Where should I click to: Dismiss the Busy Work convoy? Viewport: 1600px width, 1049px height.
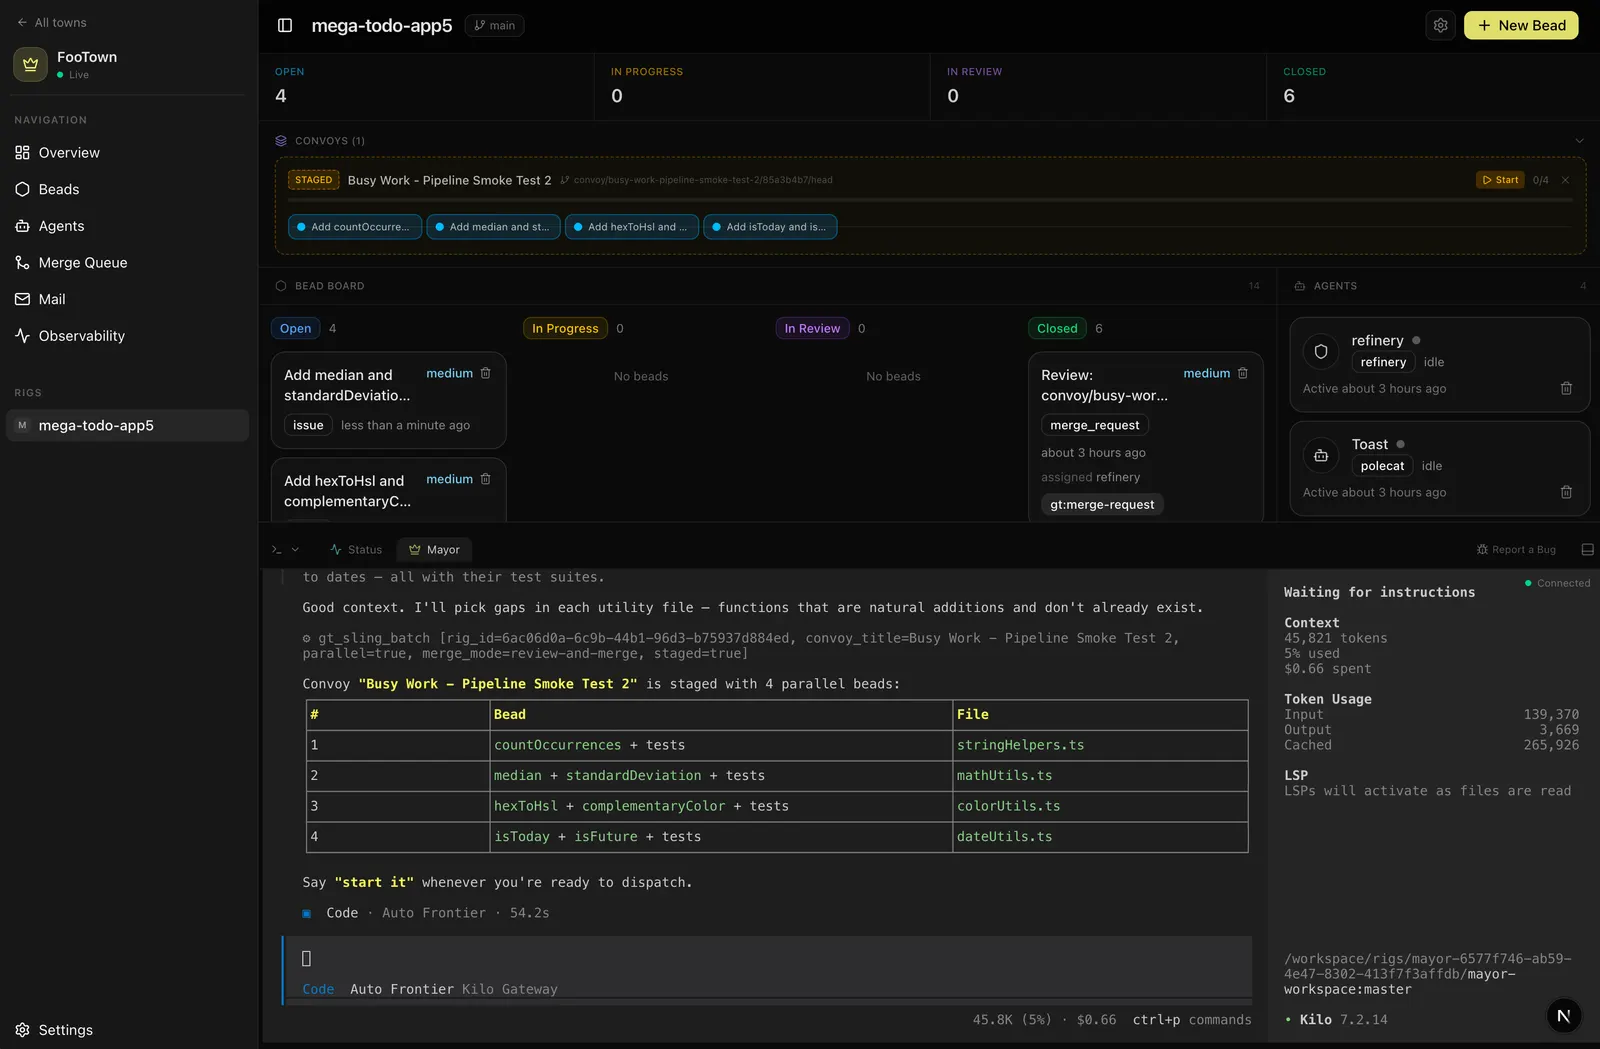(1565, 180)
